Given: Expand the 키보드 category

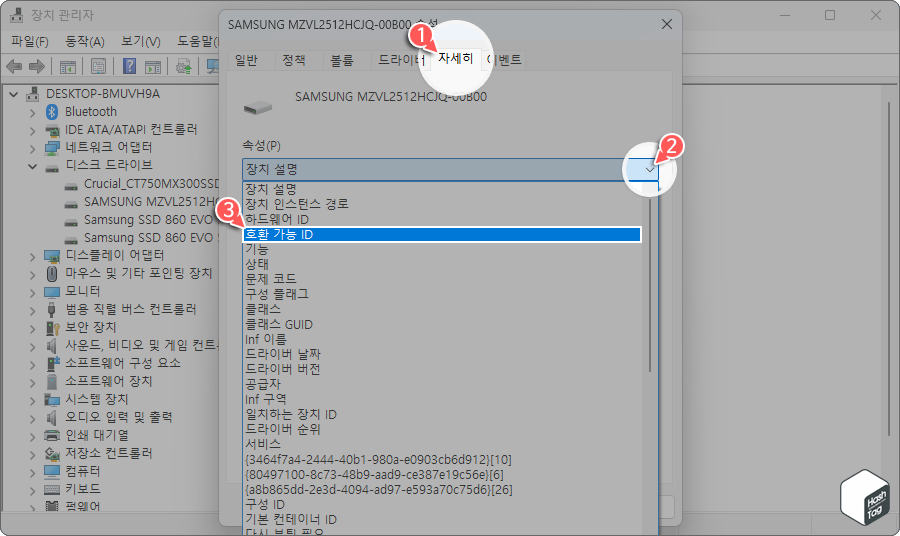Looking at the screenshot, I should coord(33,490).
